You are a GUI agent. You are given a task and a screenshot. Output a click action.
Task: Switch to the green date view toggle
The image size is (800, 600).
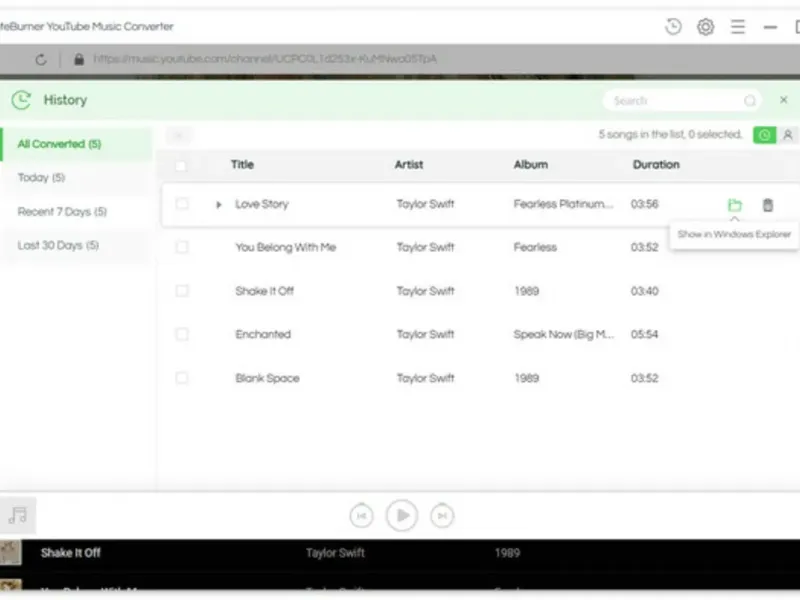[764, 135]
